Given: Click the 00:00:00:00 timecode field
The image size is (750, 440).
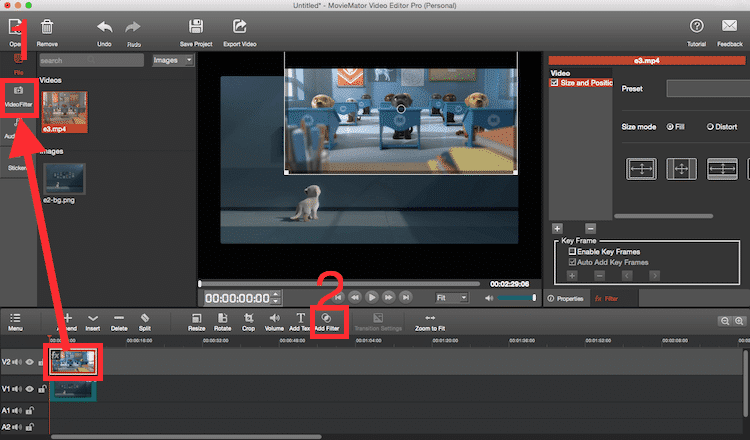Looking at the screenshot, I should [x=237, y=298].
